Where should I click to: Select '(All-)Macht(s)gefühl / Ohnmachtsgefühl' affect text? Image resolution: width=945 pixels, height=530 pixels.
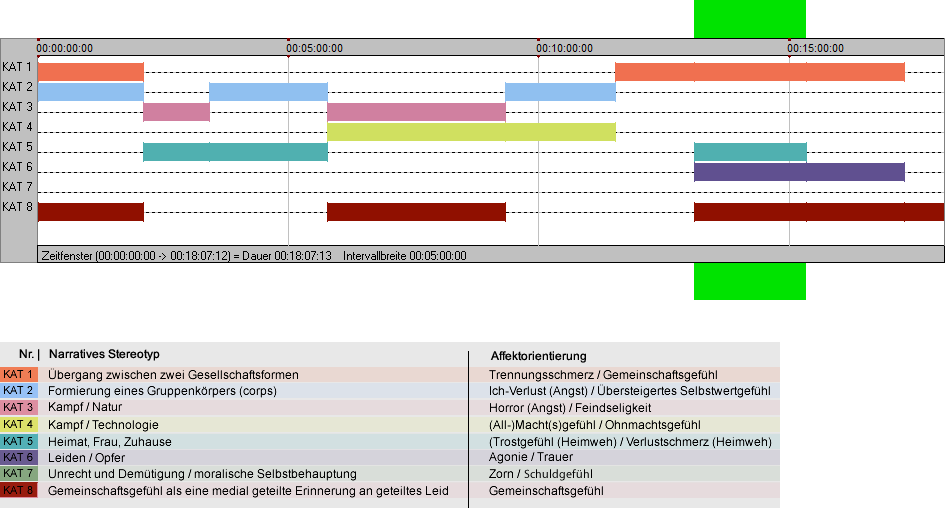(594, 424)
